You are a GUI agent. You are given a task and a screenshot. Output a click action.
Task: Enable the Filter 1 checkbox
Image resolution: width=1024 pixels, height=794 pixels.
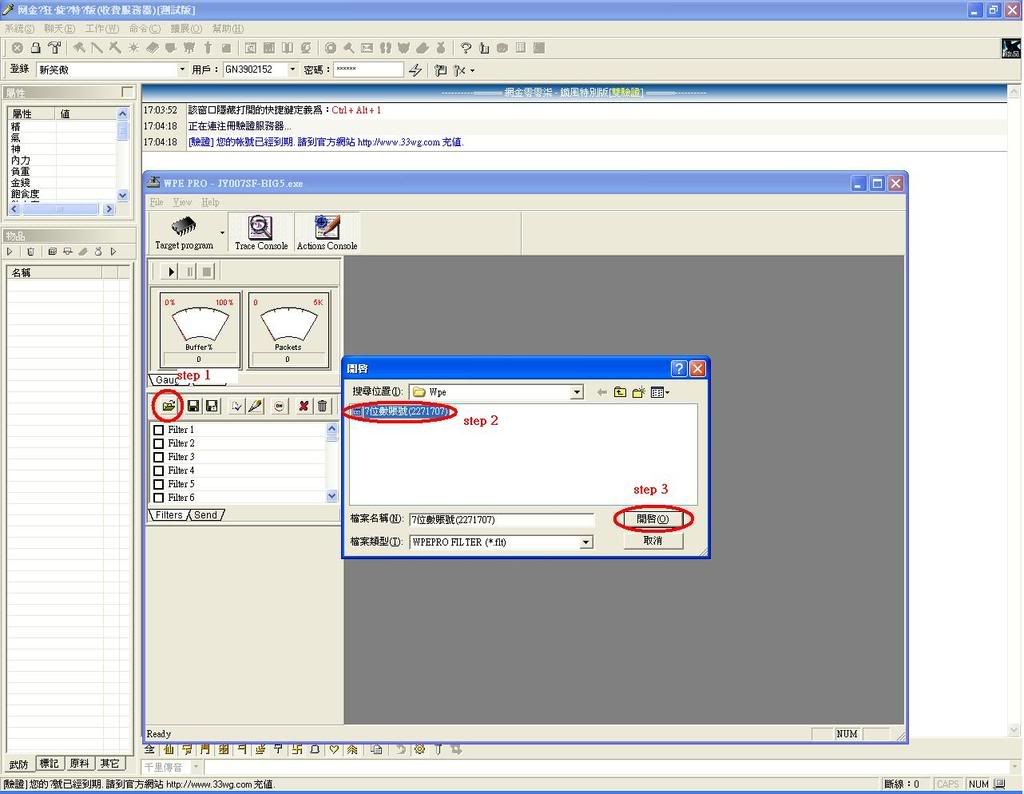point(158,430)
